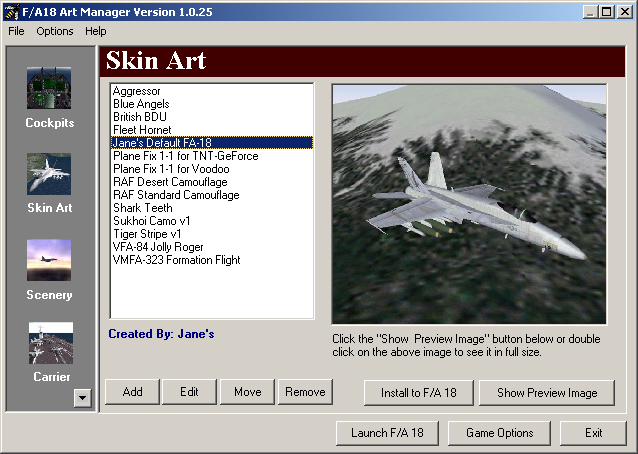Click Install to F/A 18 button
The width and height of the screenshot is (638, 454).
(x=418, y=393)
